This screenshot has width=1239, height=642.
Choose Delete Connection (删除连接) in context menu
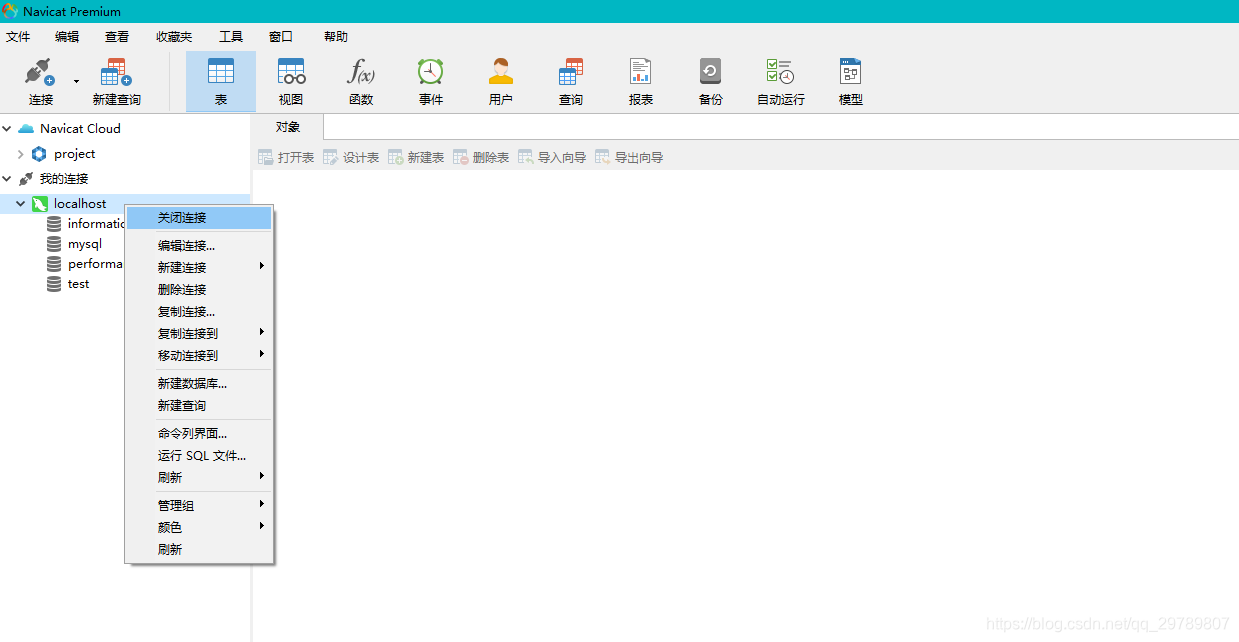[199, 289]
